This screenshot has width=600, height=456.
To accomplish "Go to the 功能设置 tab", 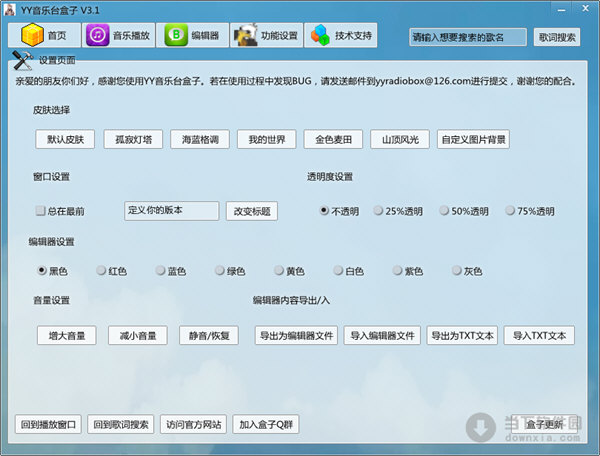I will point(266,35).
